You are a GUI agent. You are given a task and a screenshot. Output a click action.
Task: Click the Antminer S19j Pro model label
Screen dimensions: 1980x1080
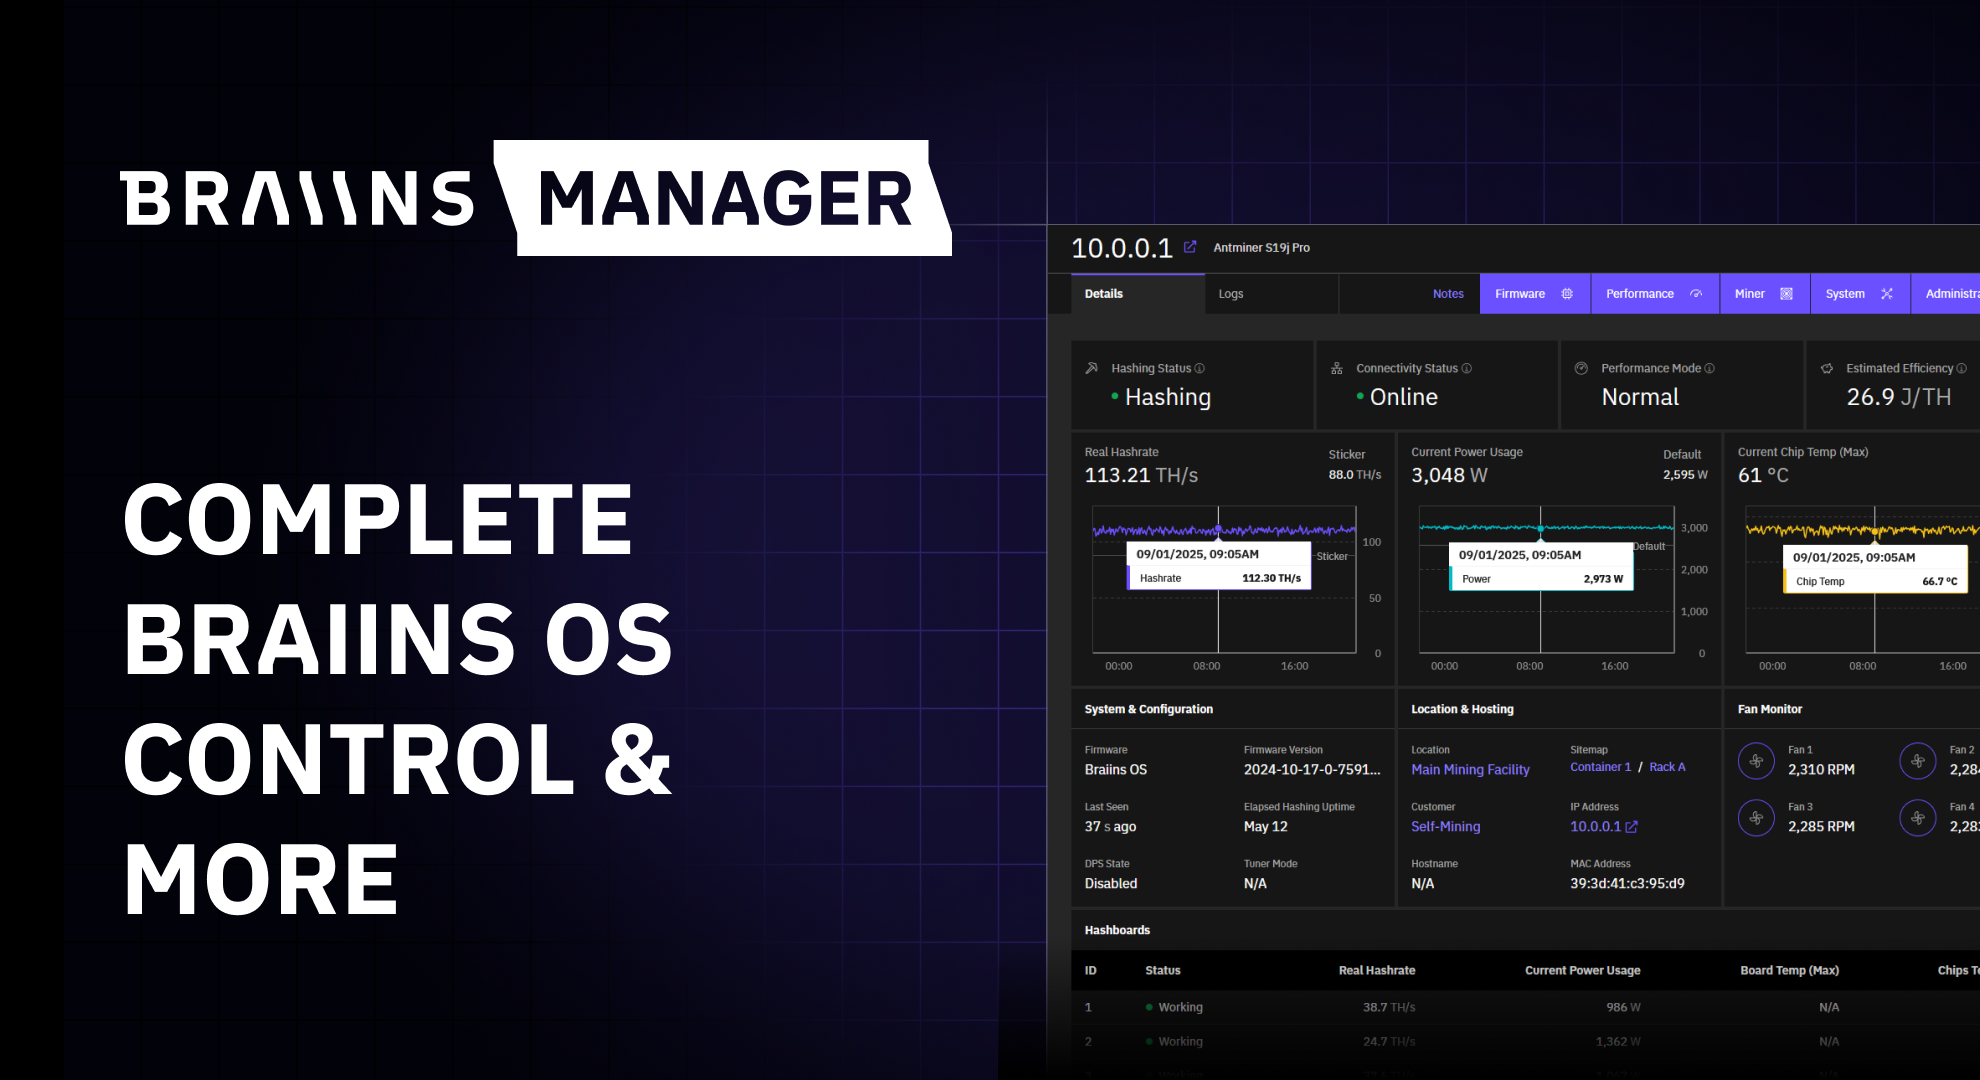coord(1261,247)
